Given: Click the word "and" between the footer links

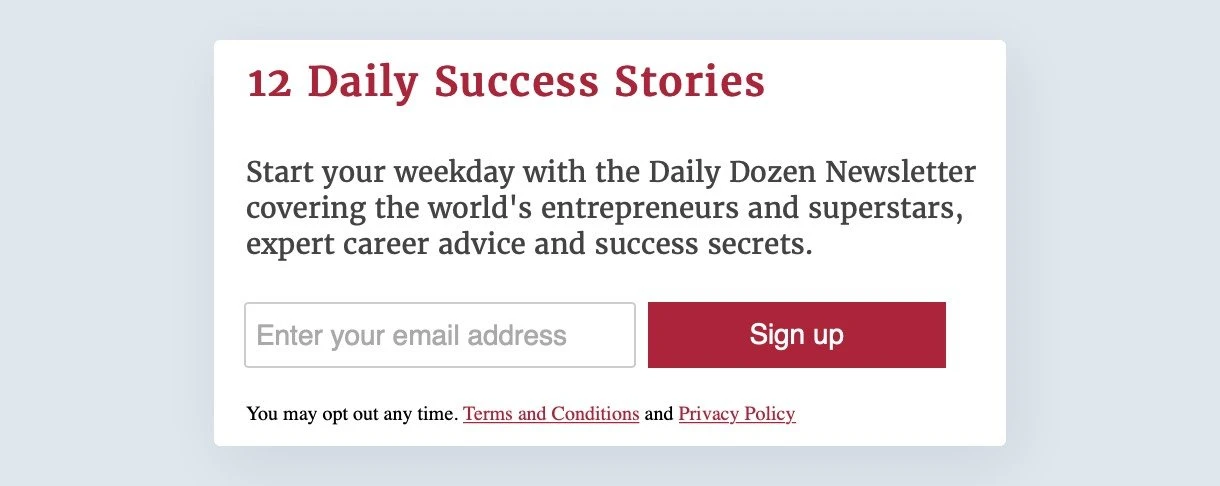Looking at the screenshot, I should click(x=659, y=414).
